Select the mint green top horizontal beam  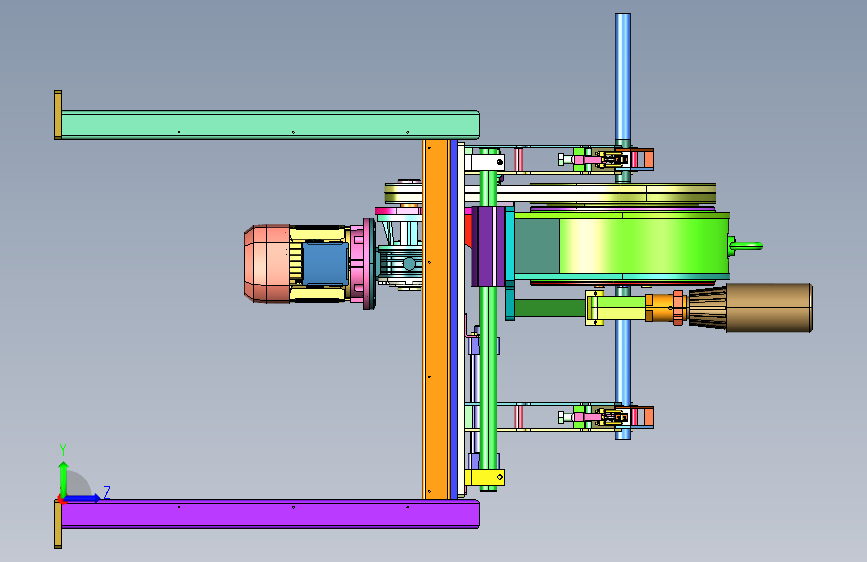click(270, 125)
